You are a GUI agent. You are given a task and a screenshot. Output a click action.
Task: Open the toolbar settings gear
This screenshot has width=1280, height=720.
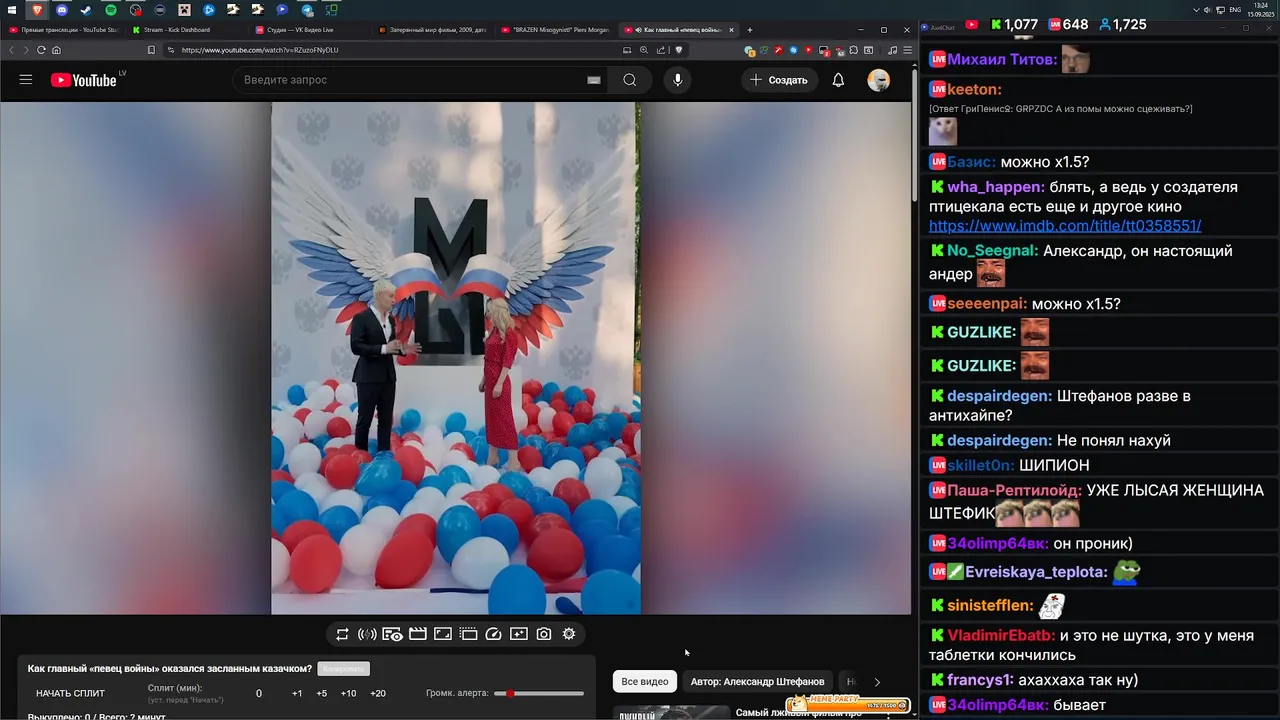(x=569, y=634)
